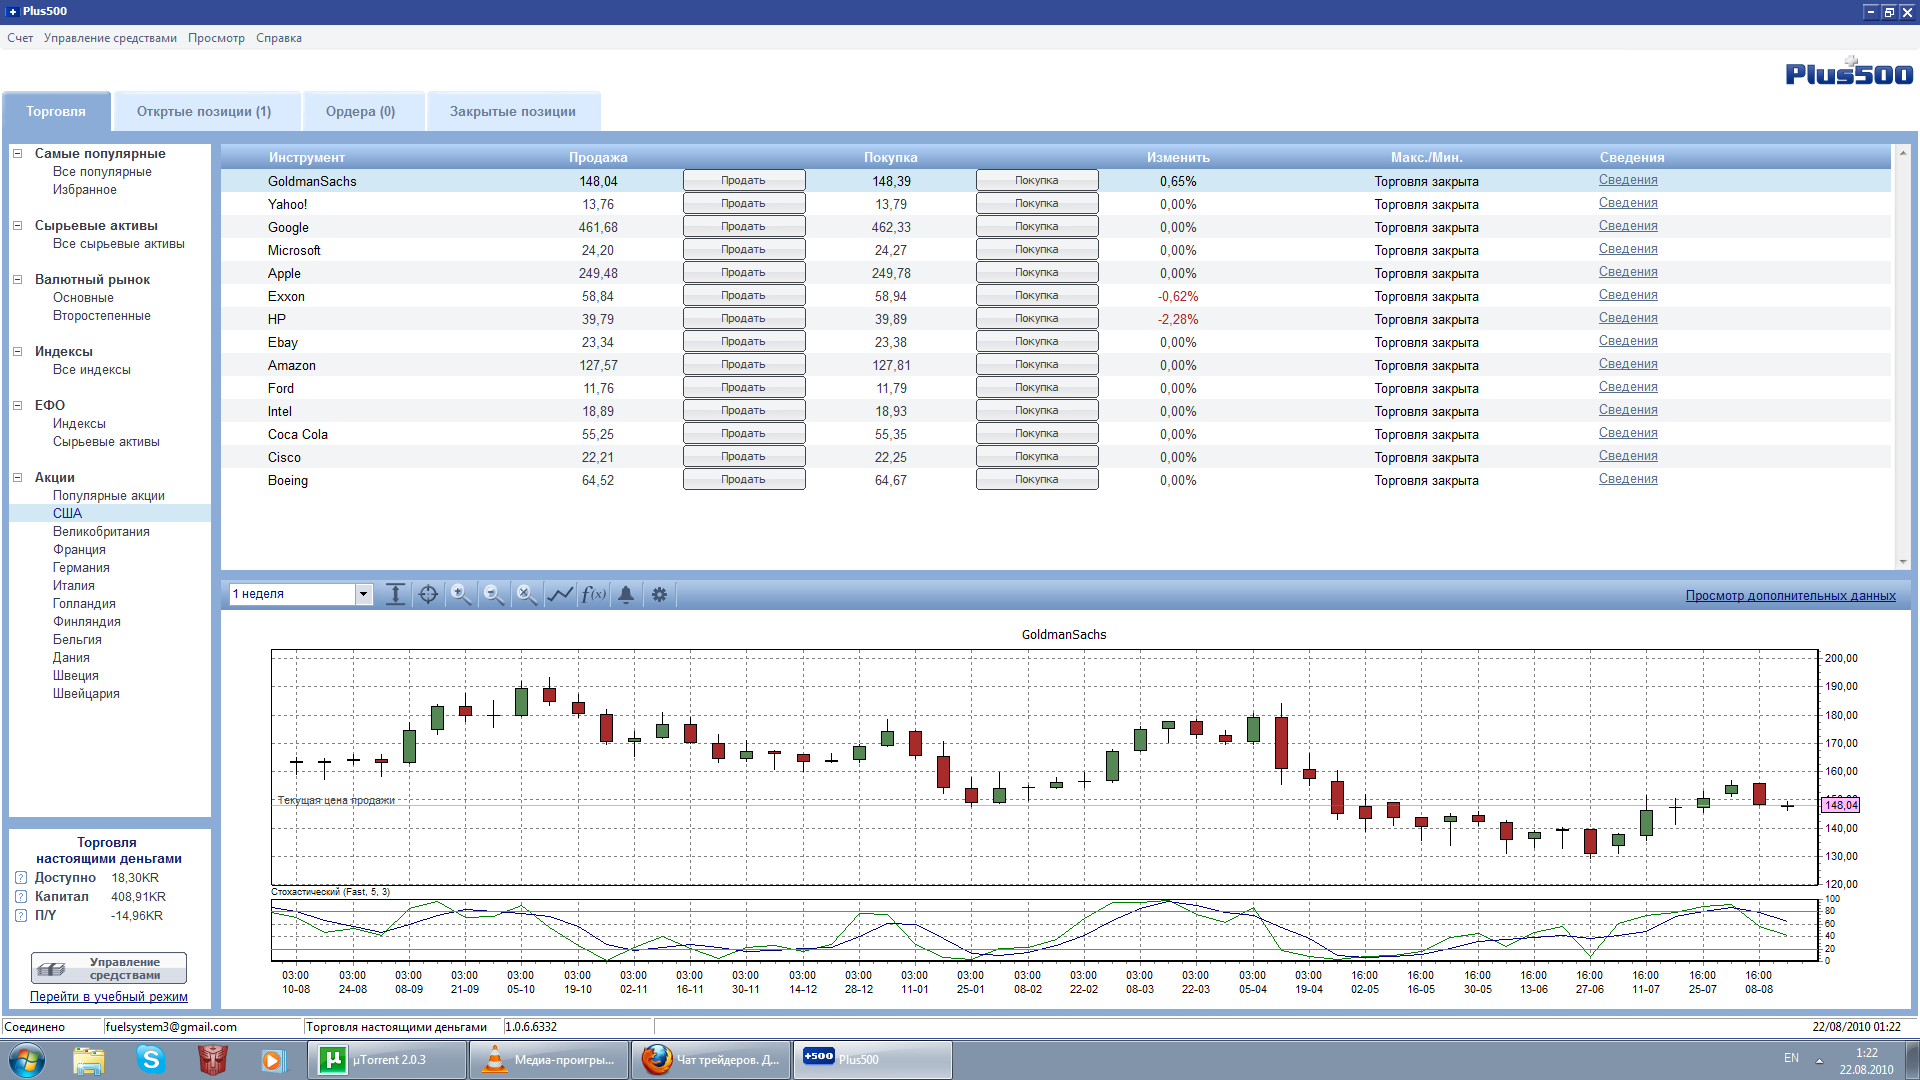This screenshot has height=1080, width=1920.
Task: Open the 1 неделя timeframe dropdown
Action: 363,595
